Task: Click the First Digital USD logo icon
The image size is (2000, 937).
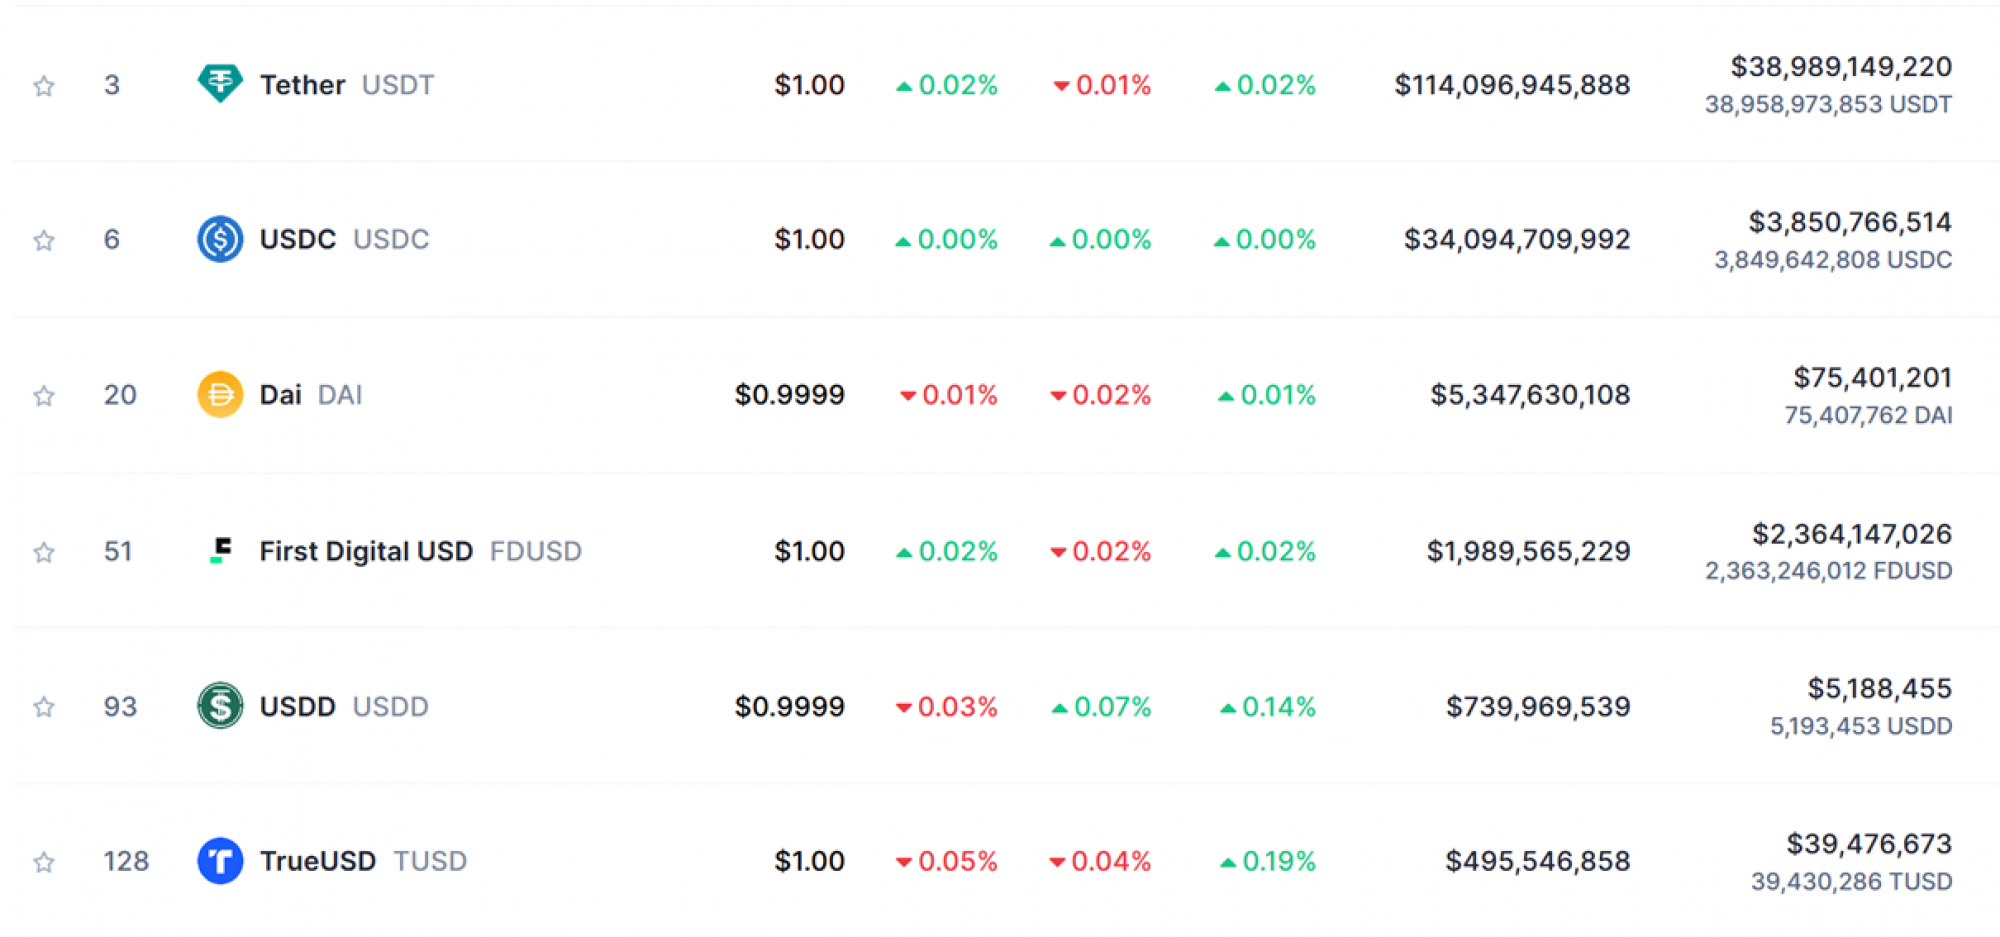Action: [220, 550]
